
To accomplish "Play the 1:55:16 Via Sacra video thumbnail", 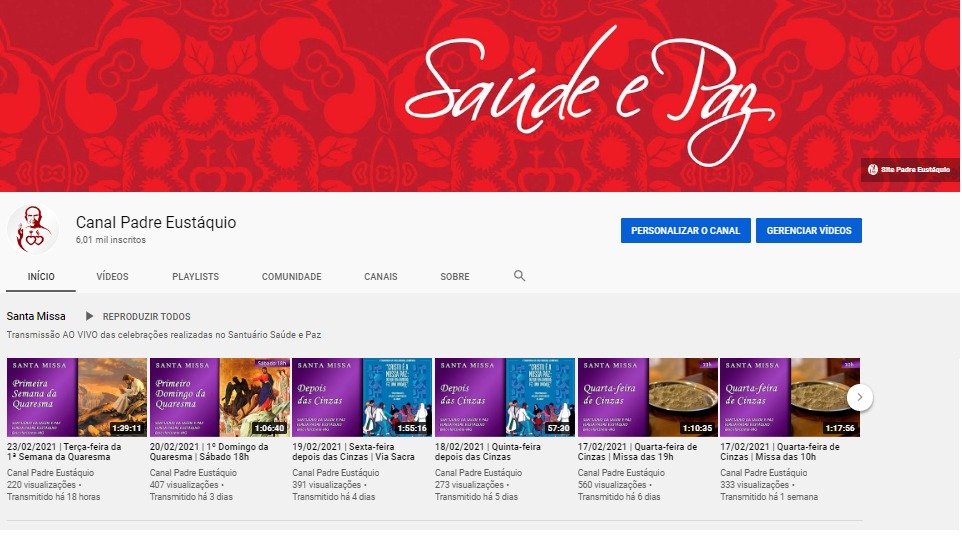I will (362, 397).
